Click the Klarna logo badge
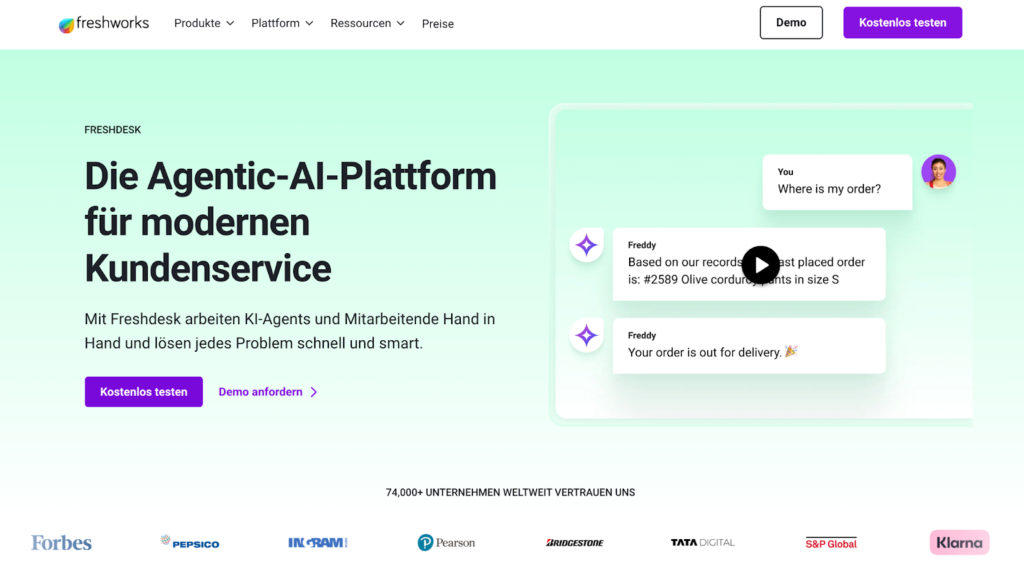The image size is (1024, 573). pos(959,543)
